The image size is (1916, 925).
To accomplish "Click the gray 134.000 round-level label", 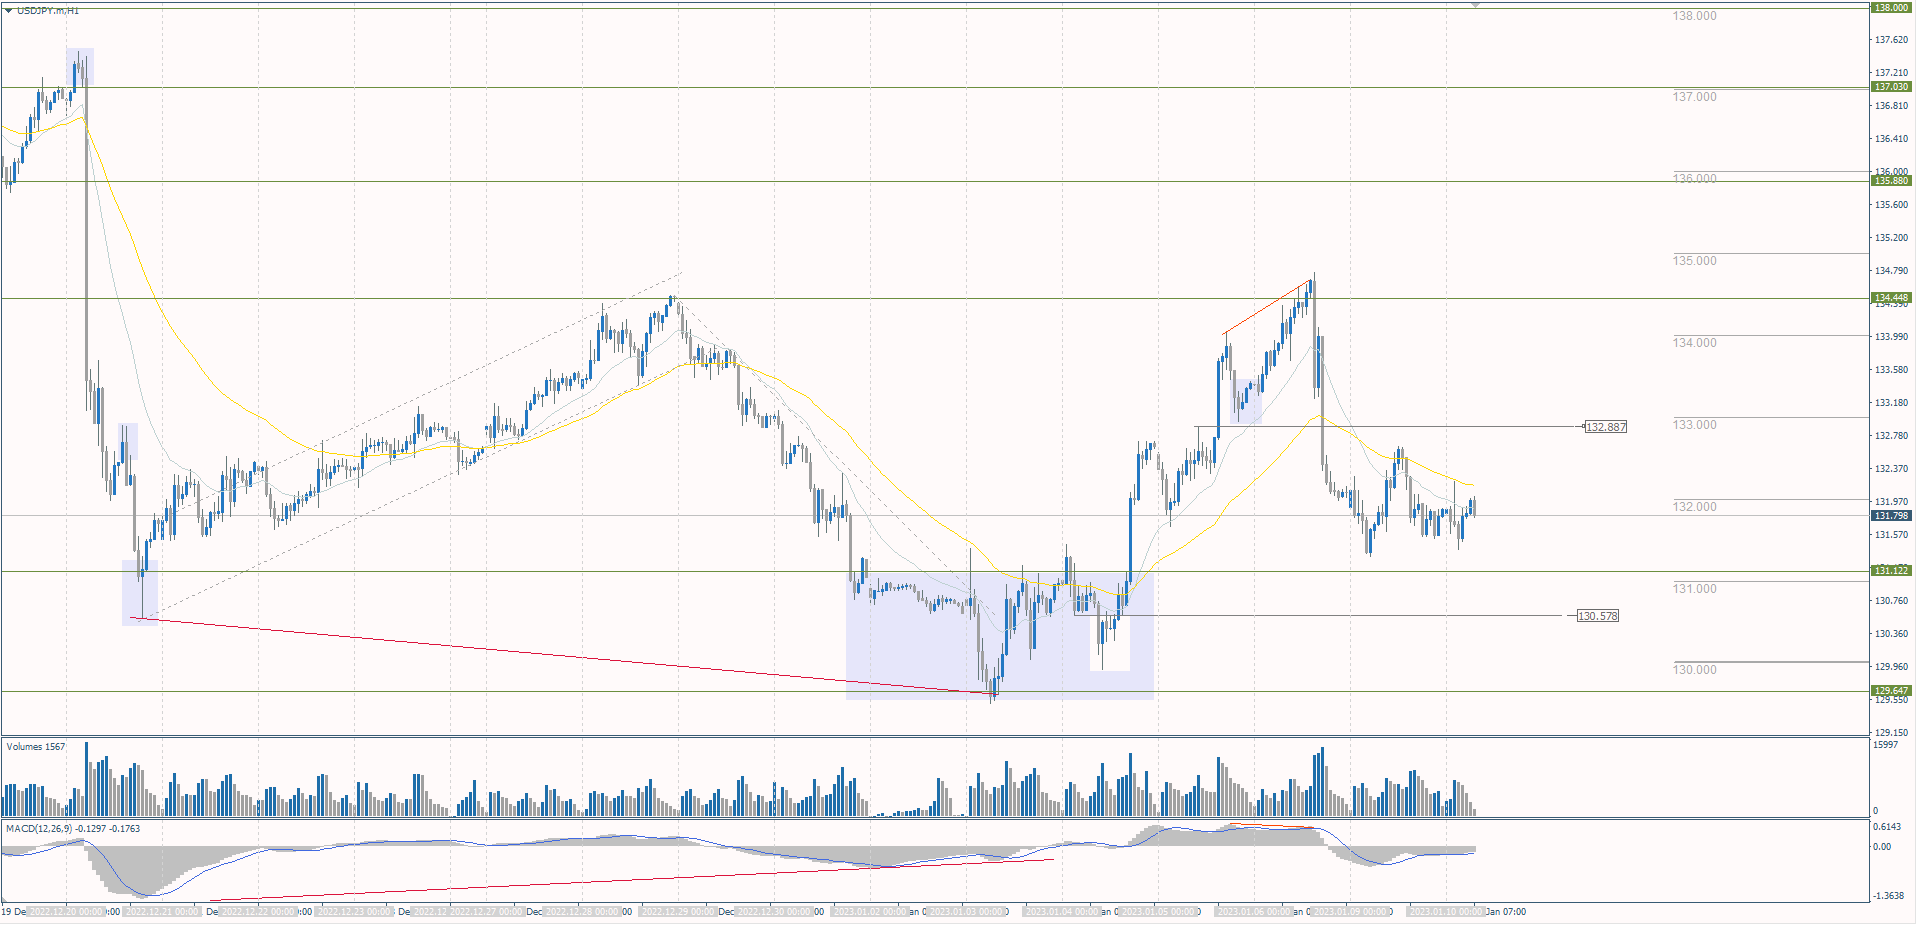I will pyautogui.click(x=1694, y=343).
